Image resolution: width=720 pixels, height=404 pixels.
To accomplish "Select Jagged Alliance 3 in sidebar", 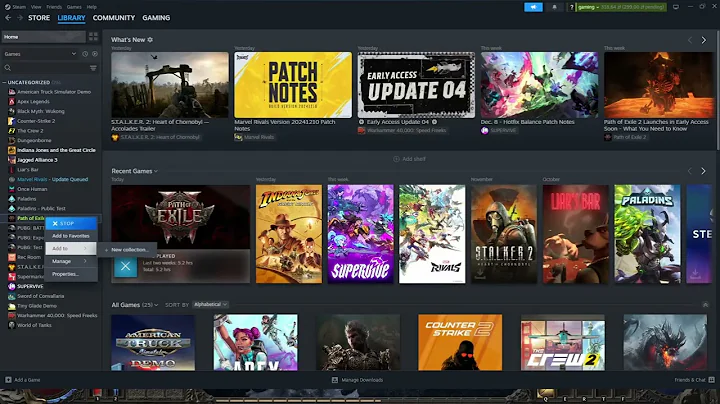I will pyautogui.click(x=37, y=160).
